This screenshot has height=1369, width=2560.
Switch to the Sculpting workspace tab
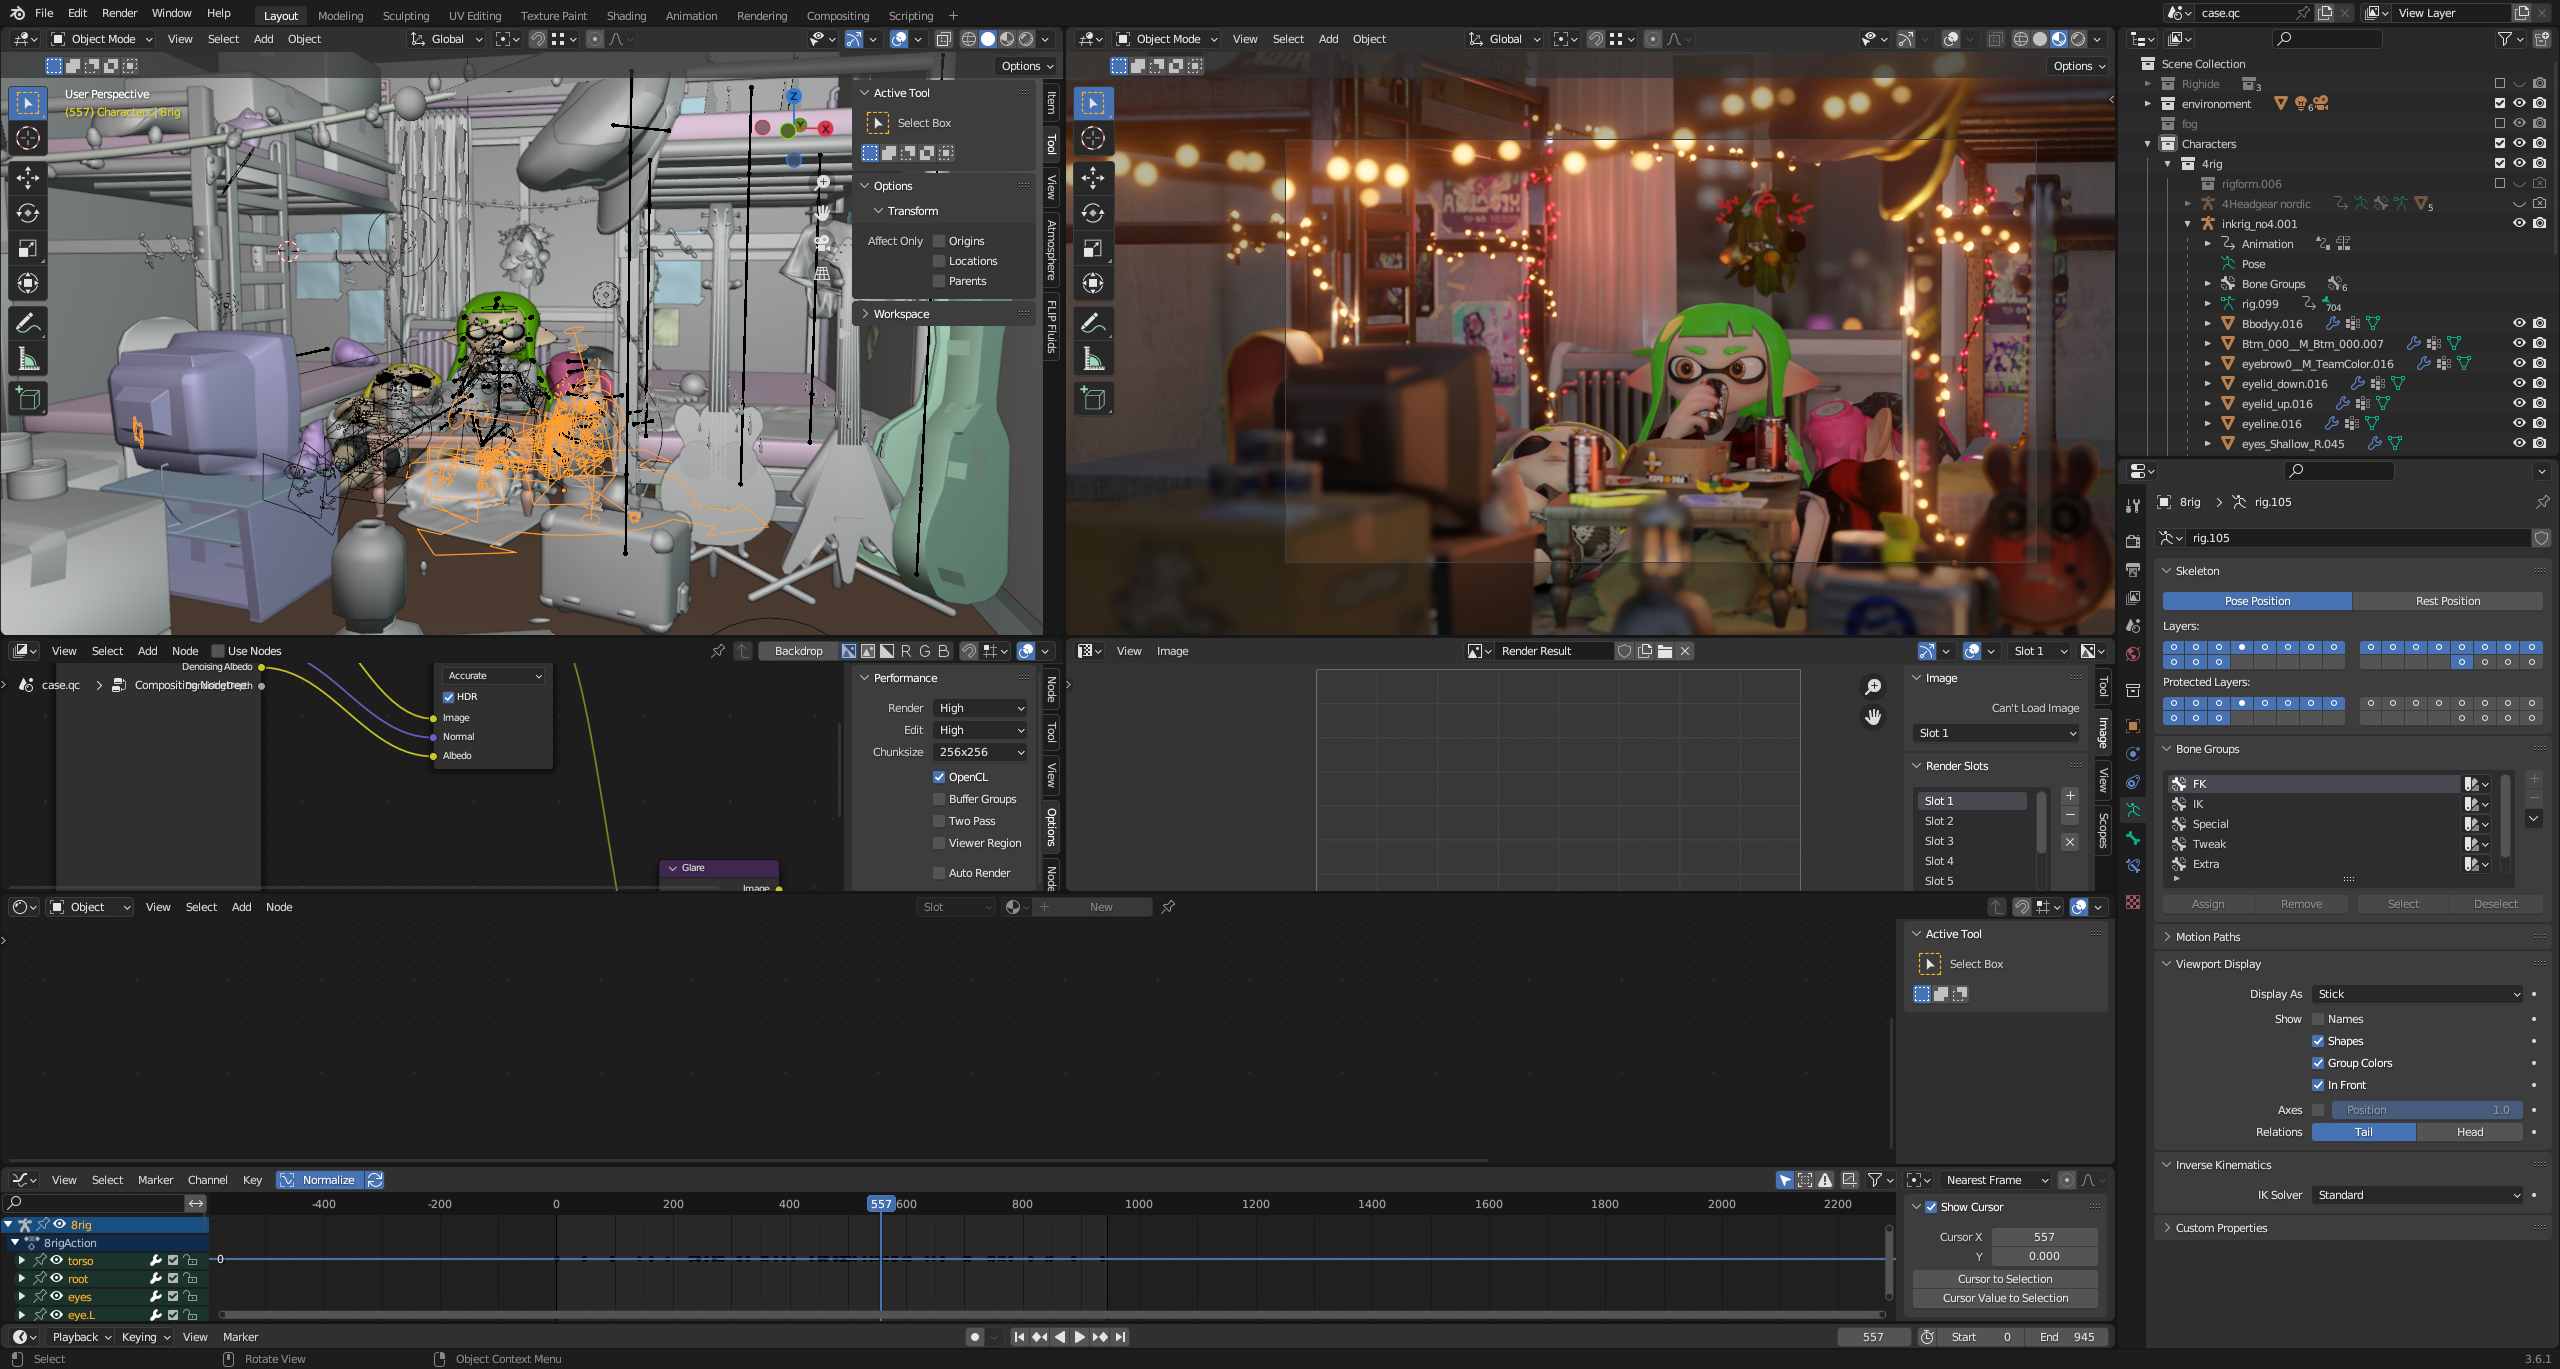click(x=406, y=16)
